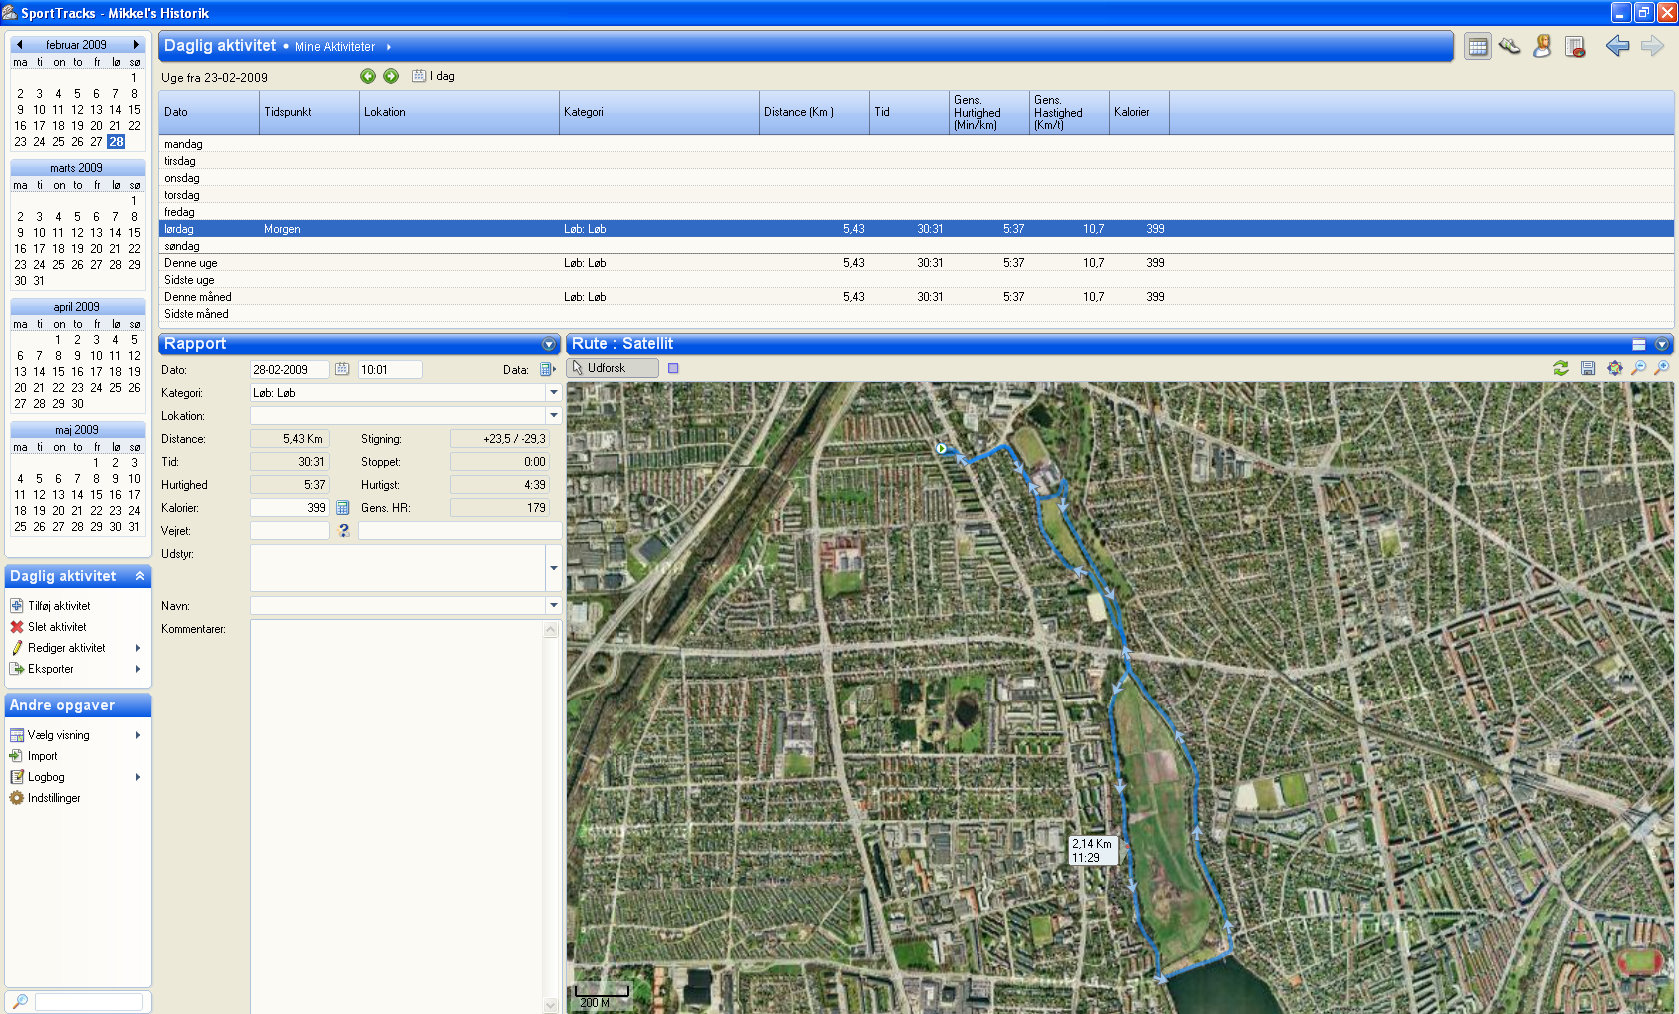Zoom out on the route map
Image resolution: width=1679 pixels, height=1014 pixels.
[1638, 368]
